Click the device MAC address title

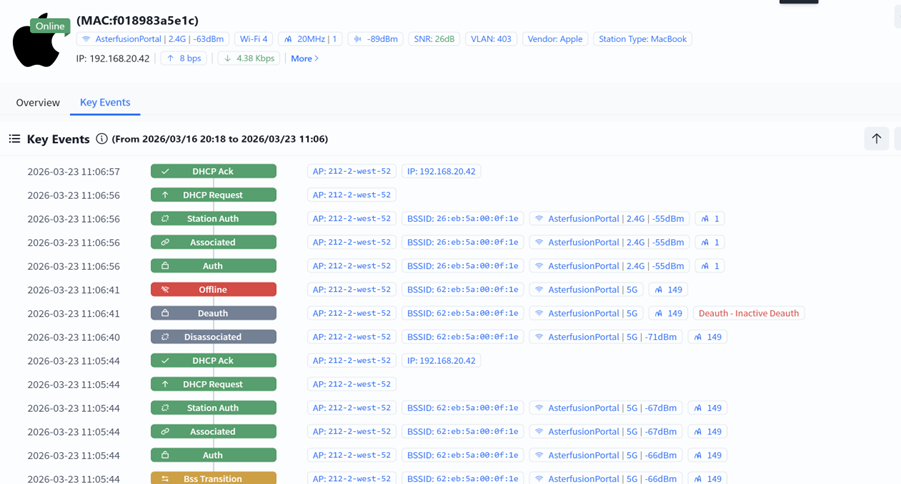[x=137, y=20]
